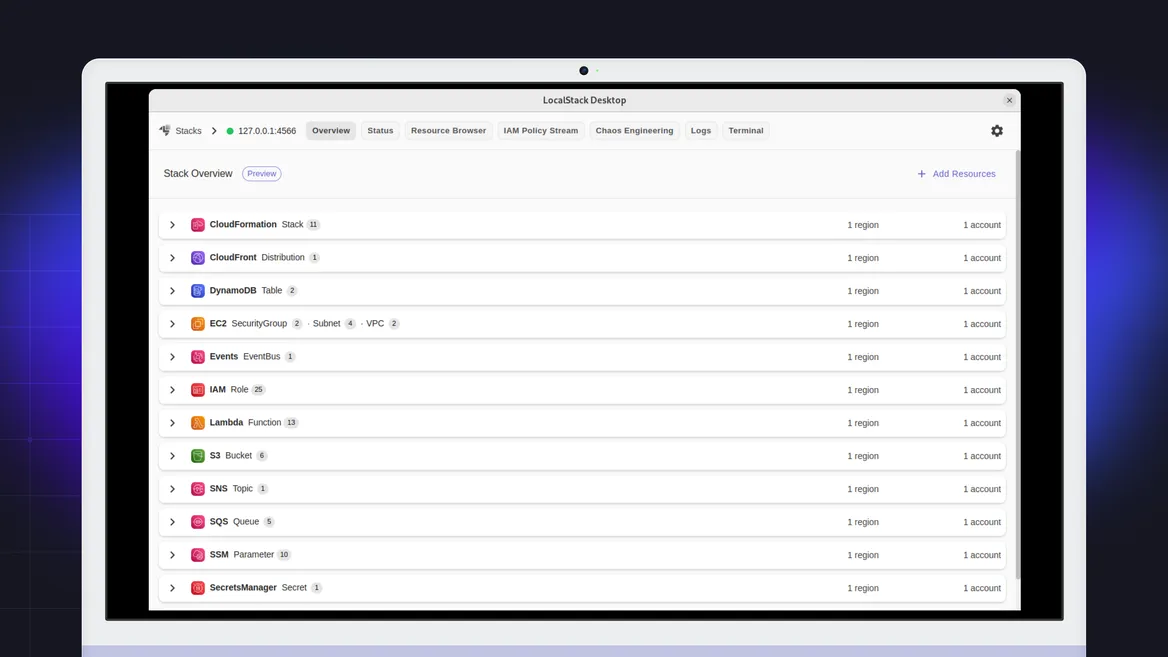Screen dimensions: 1168x657
Task: Open the Chaos Engineering tab
Action: (634, 130)
